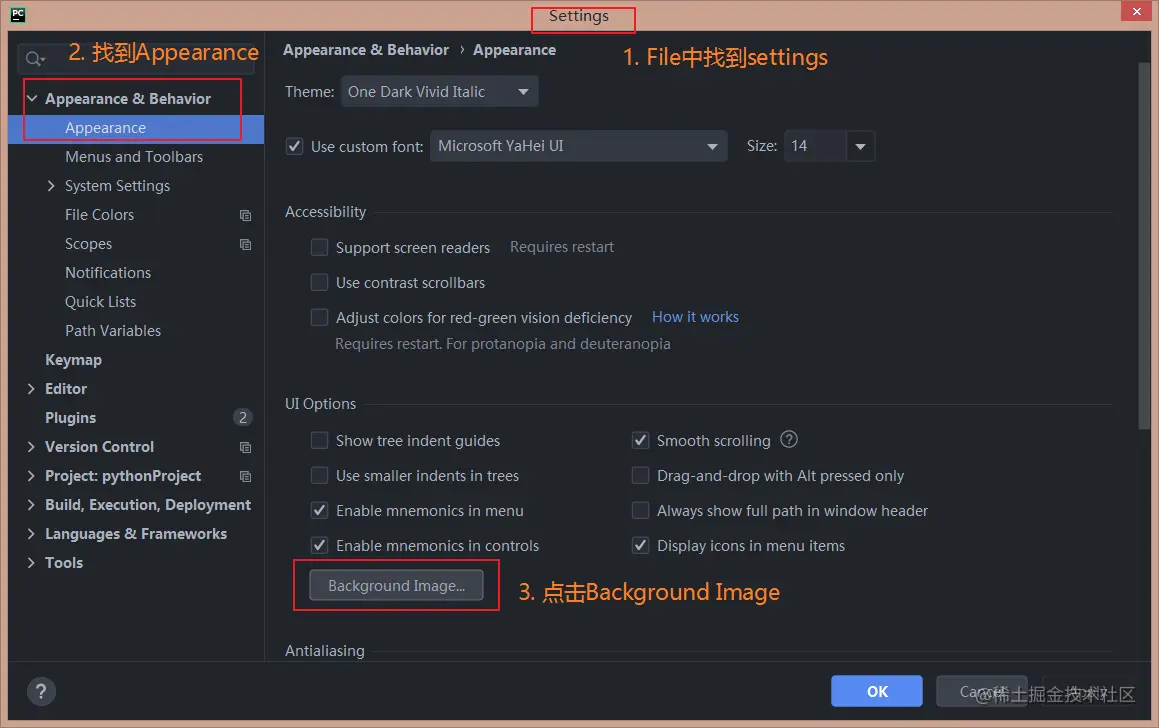Select Menus and Toolbars
Image resolution: width=1159 pixels, height=728 pixels.
pyautogui.click(x=136, y=157)
